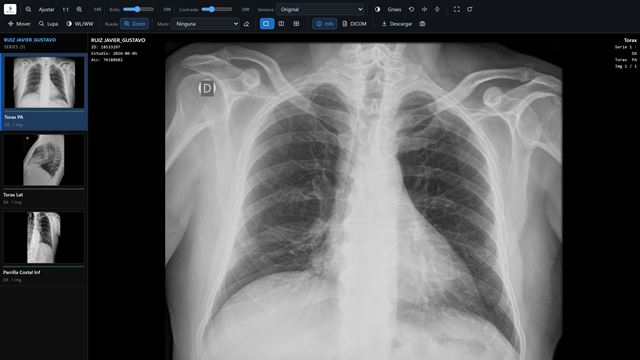Open the Ventana preset dropdown showing Original
The image size is (640, 360).
coord(320,9)
